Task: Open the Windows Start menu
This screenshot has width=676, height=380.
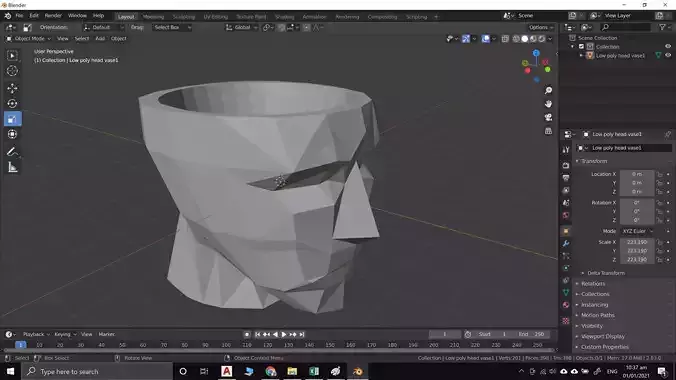Action: pos(10,371)
